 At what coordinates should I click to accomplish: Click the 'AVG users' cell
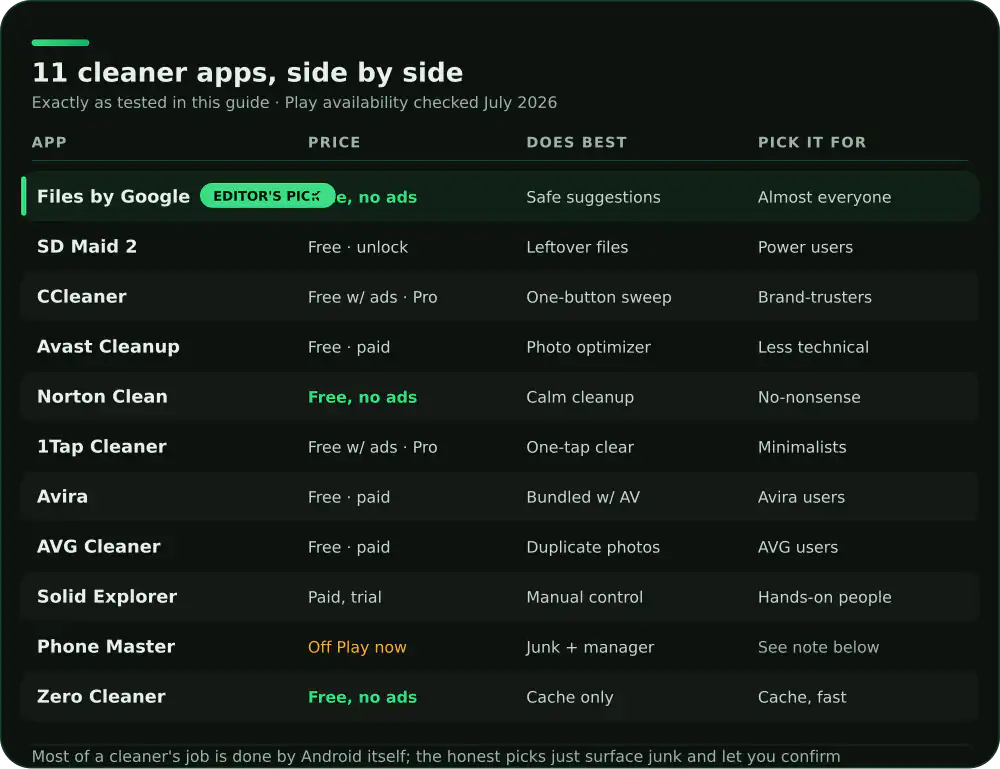(798, 547)
